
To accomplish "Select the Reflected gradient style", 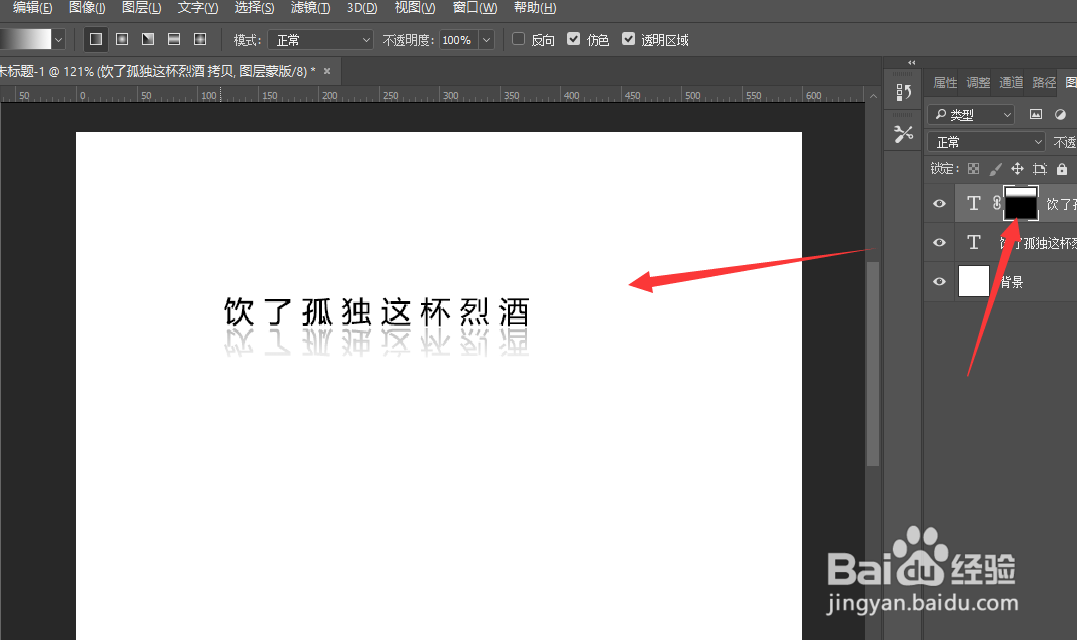I will coord(174,39).
